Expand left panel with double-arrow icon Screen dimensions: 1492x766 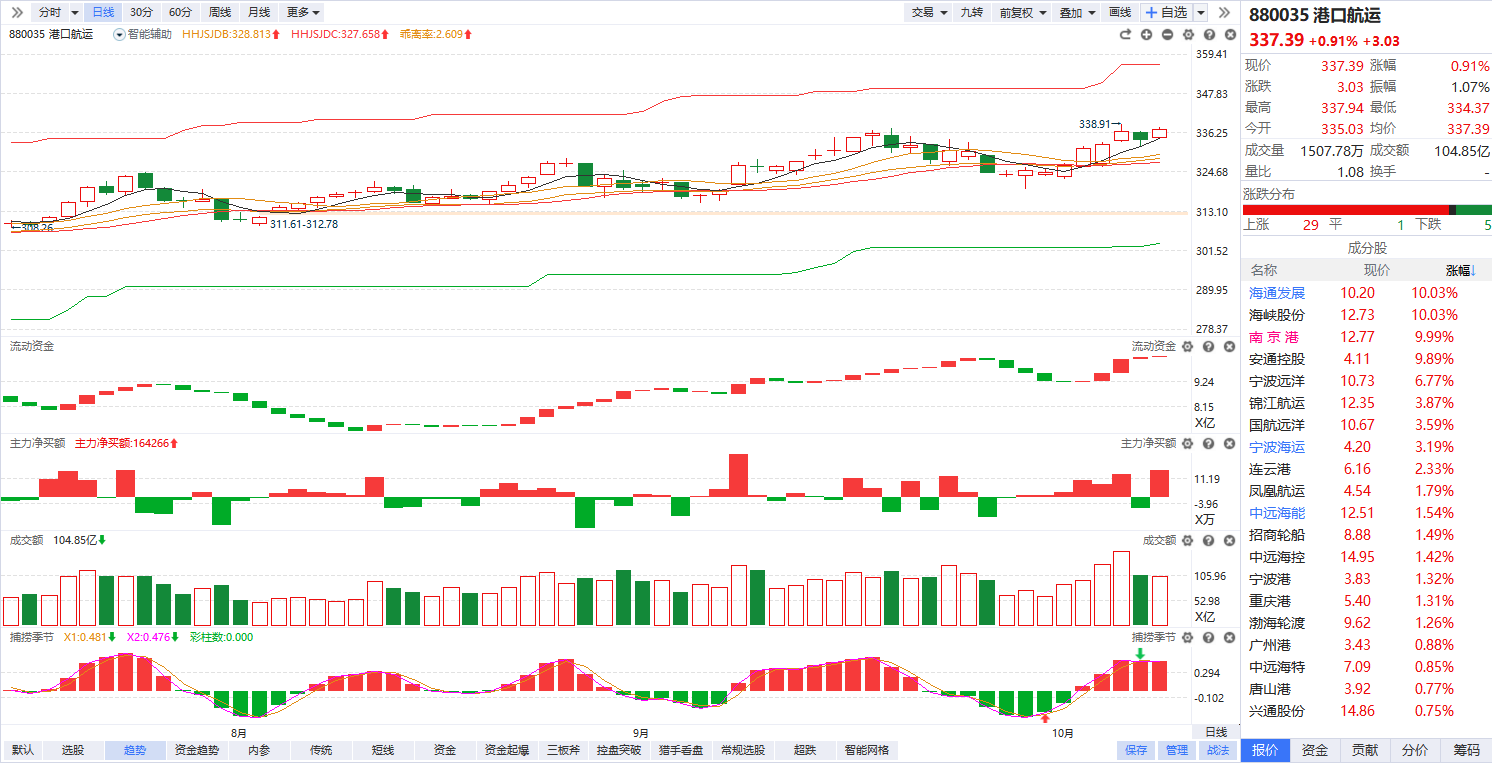click(x=17, y=12)
